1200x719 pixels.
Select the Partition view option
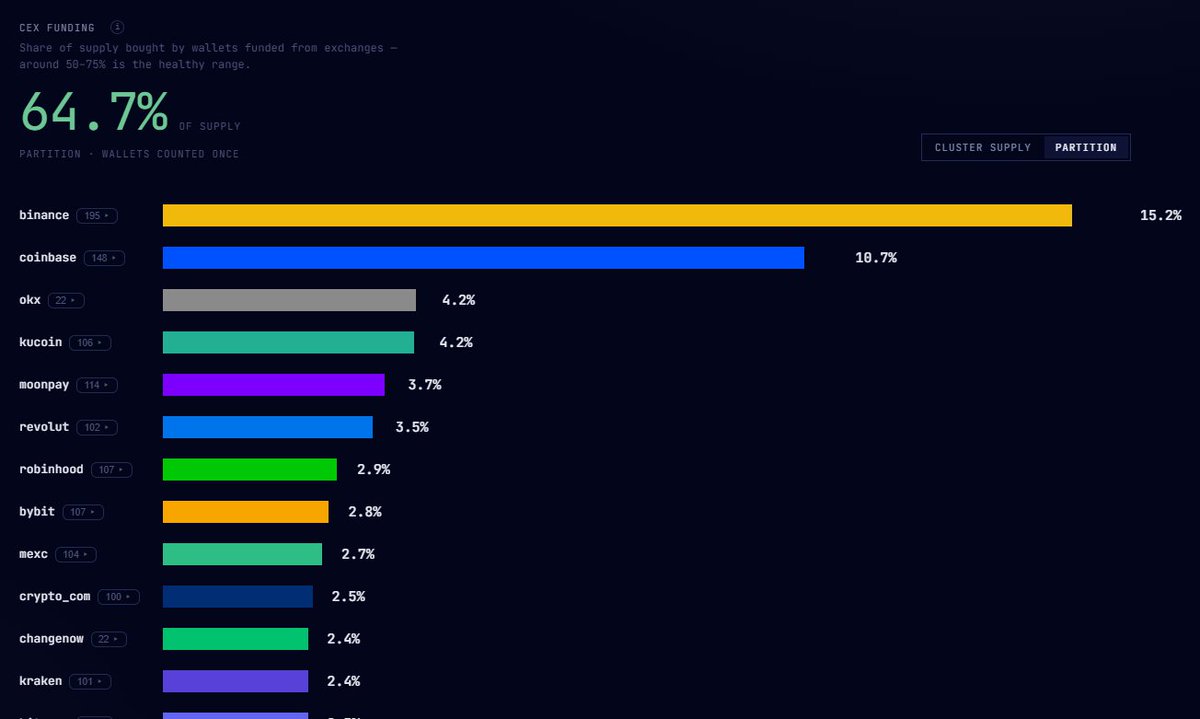click(1085, 147)
